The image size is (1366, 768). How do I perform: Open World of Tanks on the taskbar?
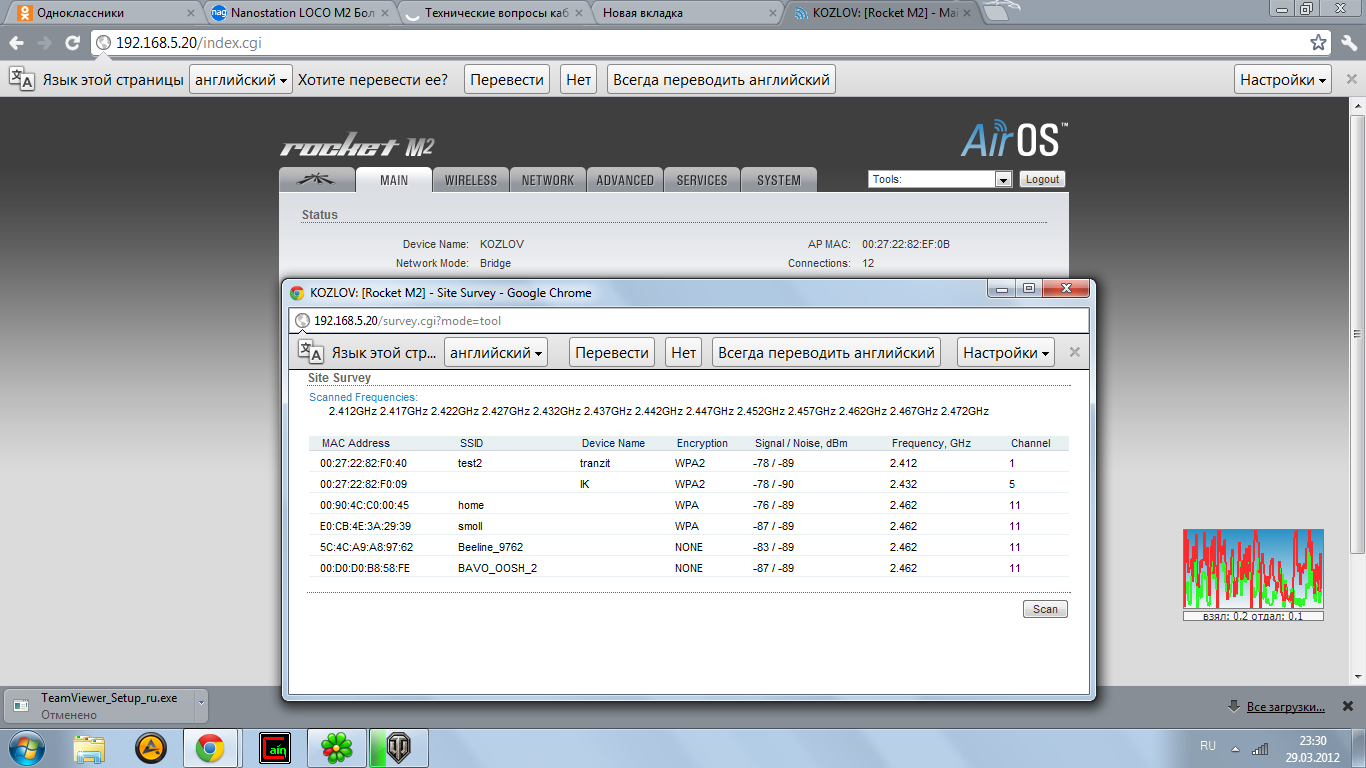399,747
